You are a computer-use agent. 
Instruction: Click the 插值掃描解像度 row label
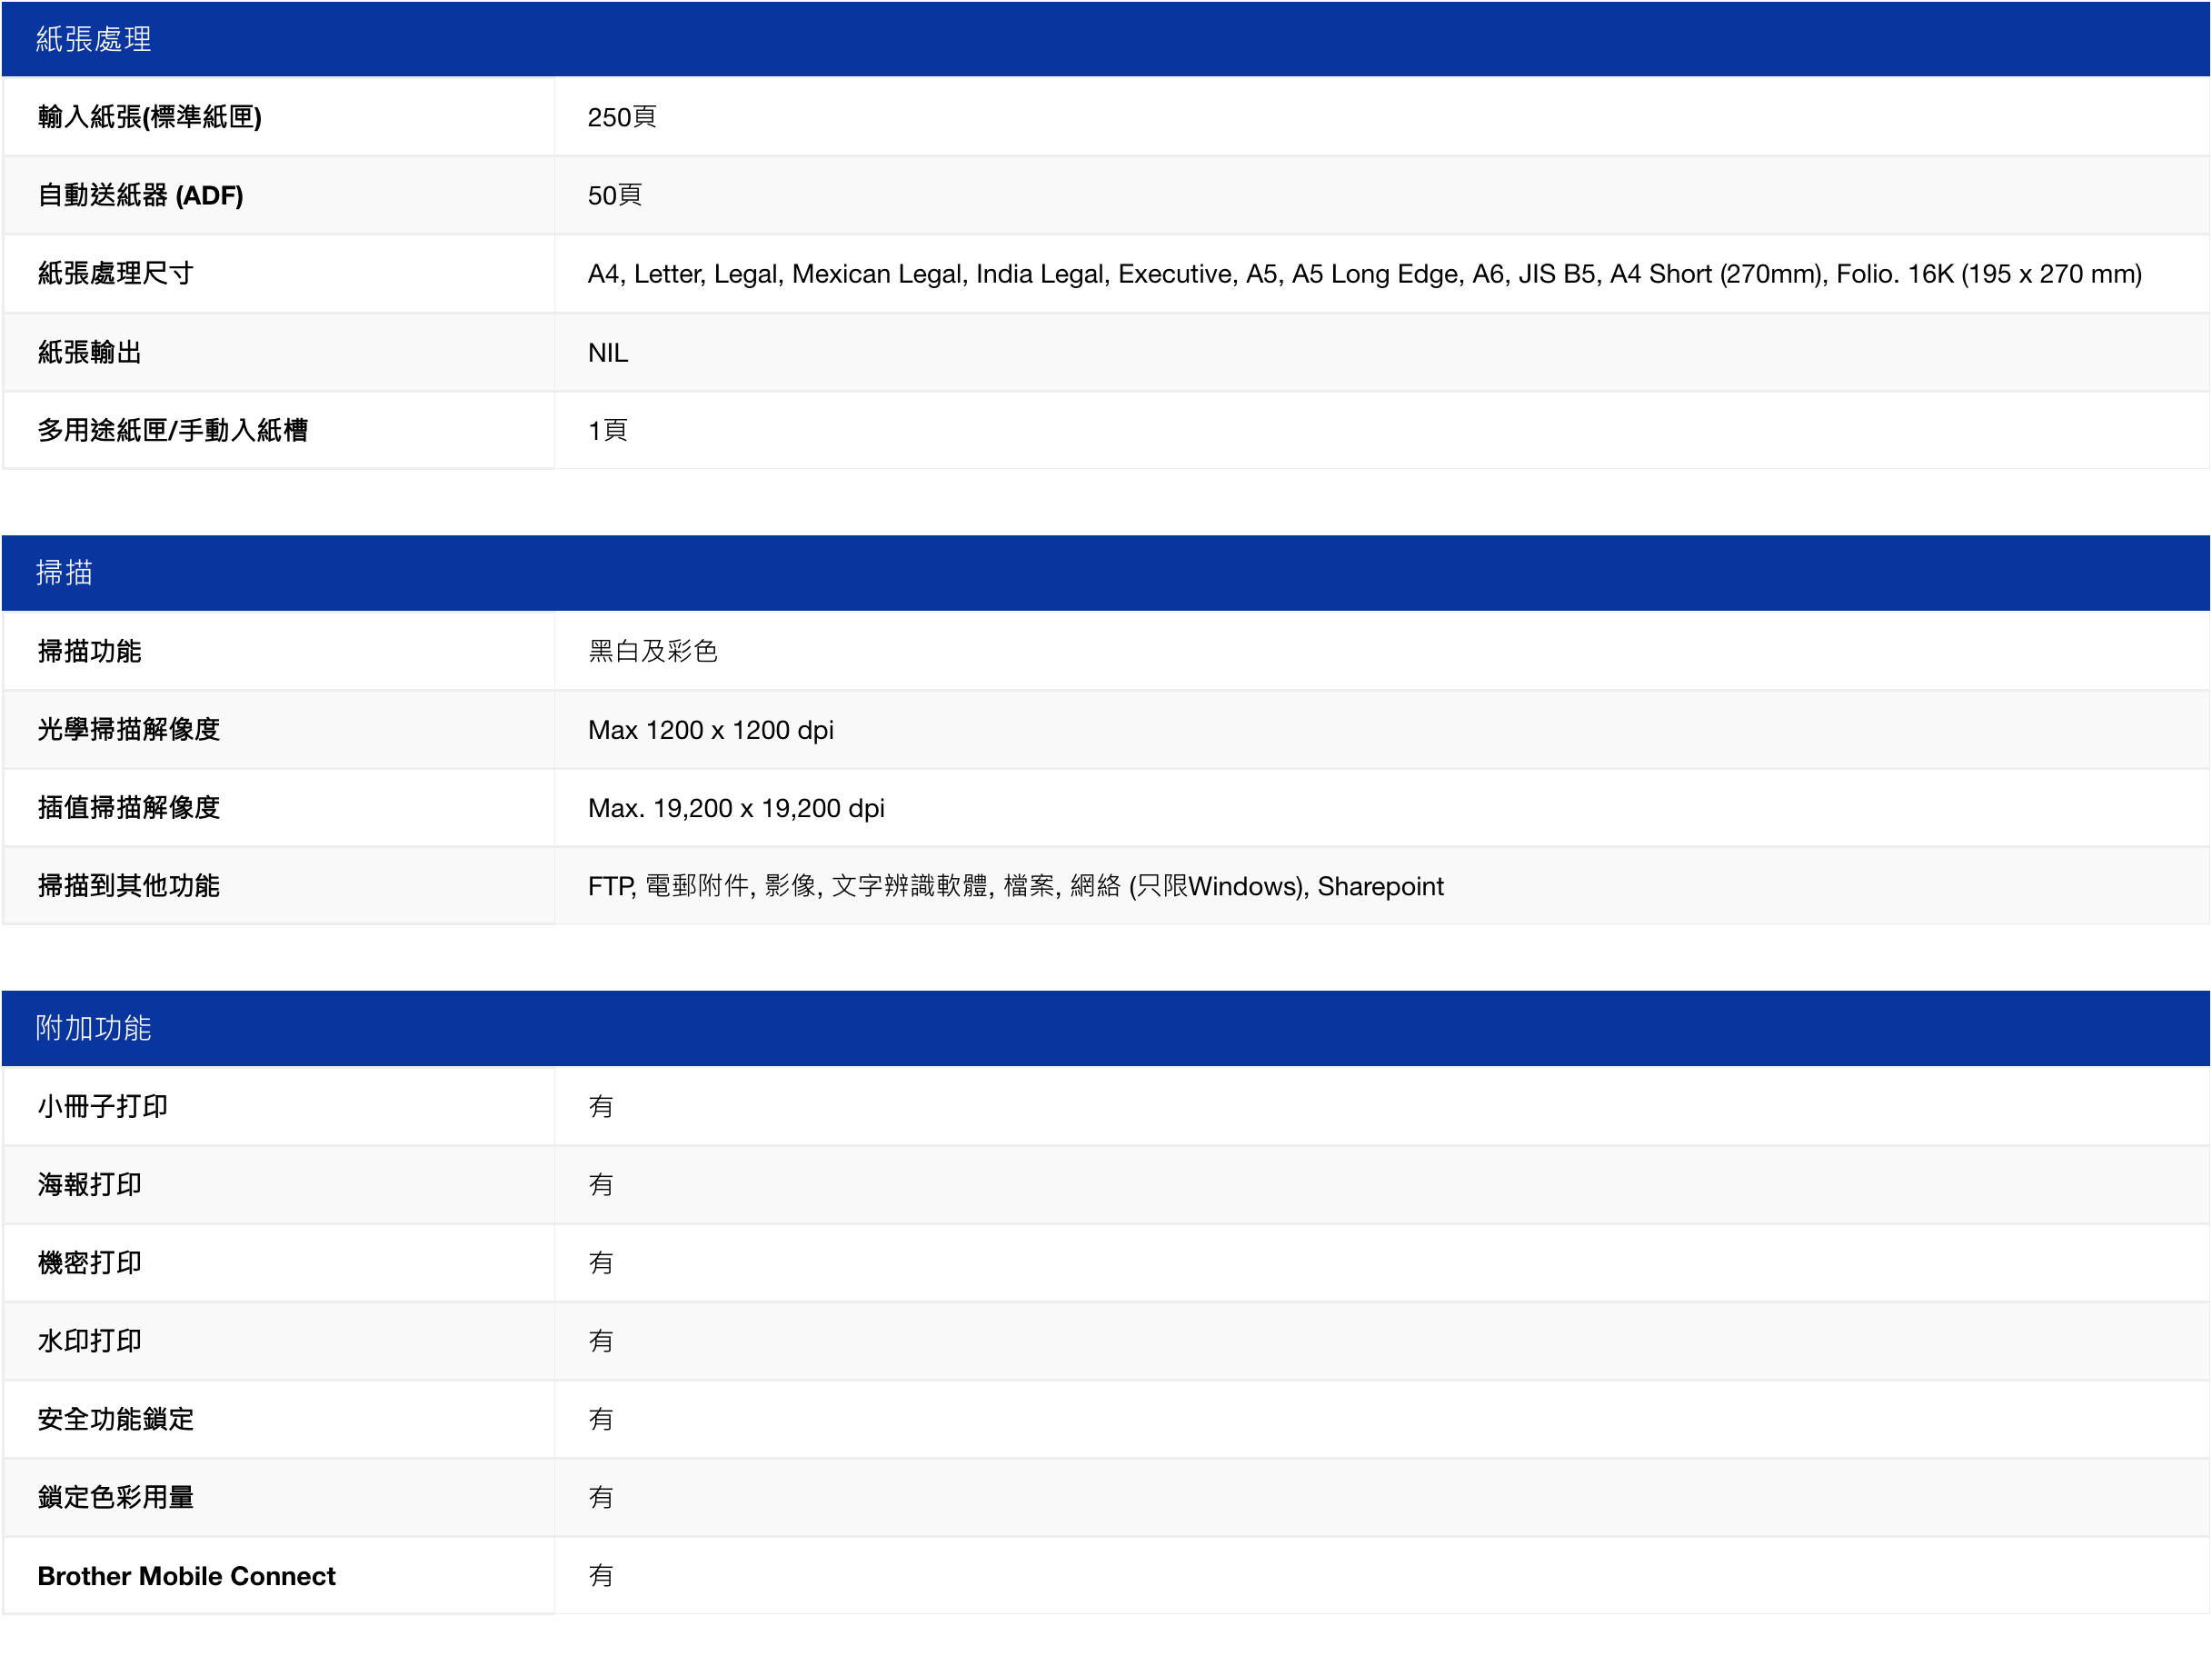click(128, 807)
